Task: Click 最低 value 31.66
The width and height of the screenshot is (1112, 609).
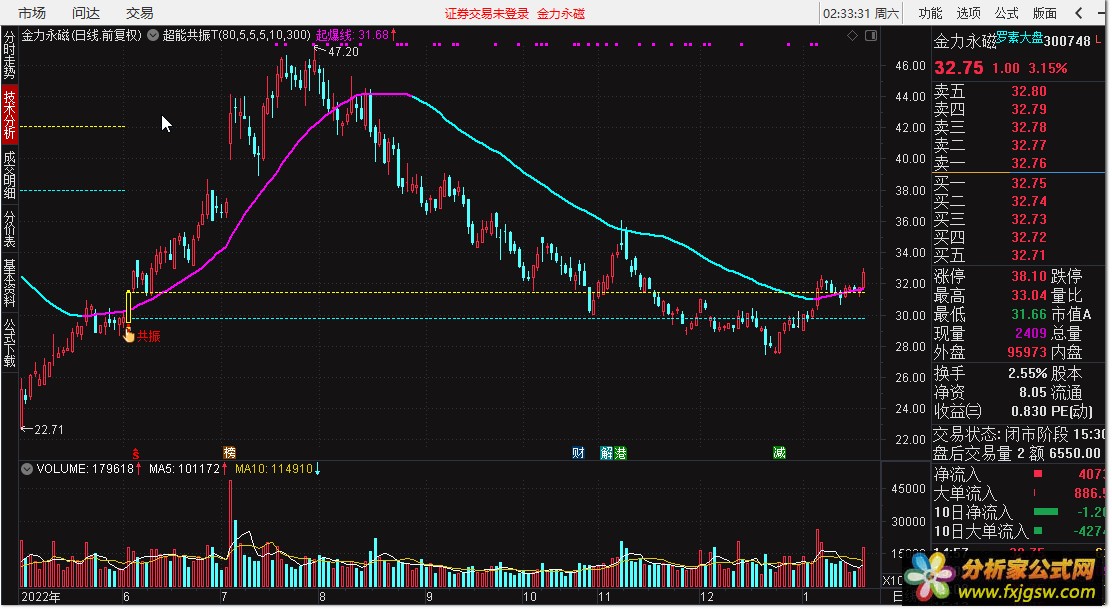Action: [x=1029, y=314]
